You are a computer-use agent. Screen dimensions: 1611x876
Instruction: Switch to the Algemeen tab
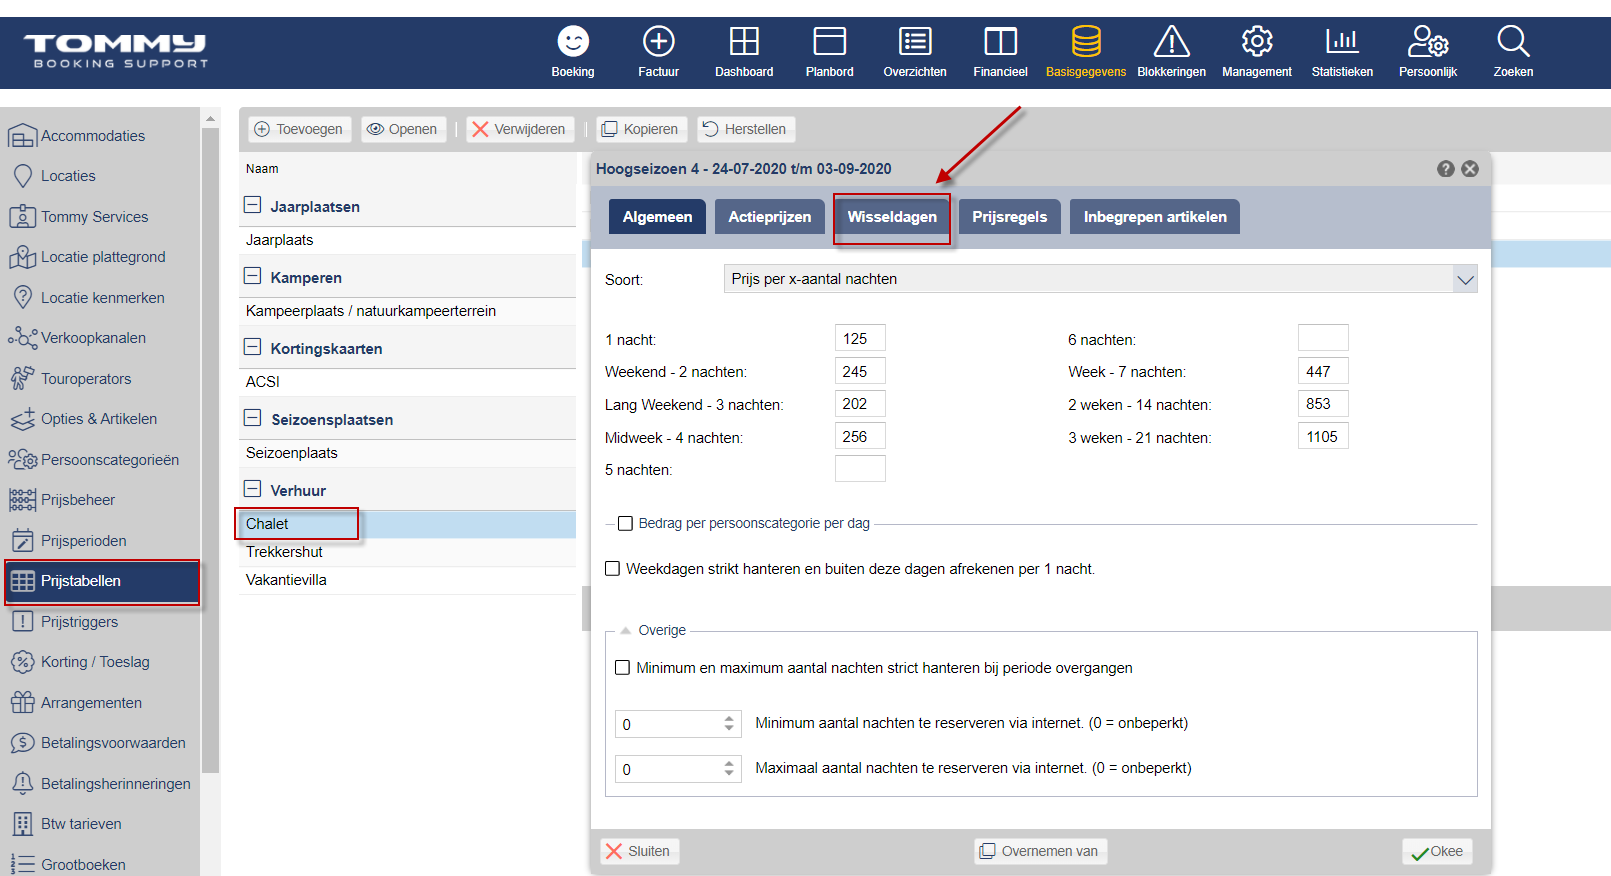(x=657, y=217)
